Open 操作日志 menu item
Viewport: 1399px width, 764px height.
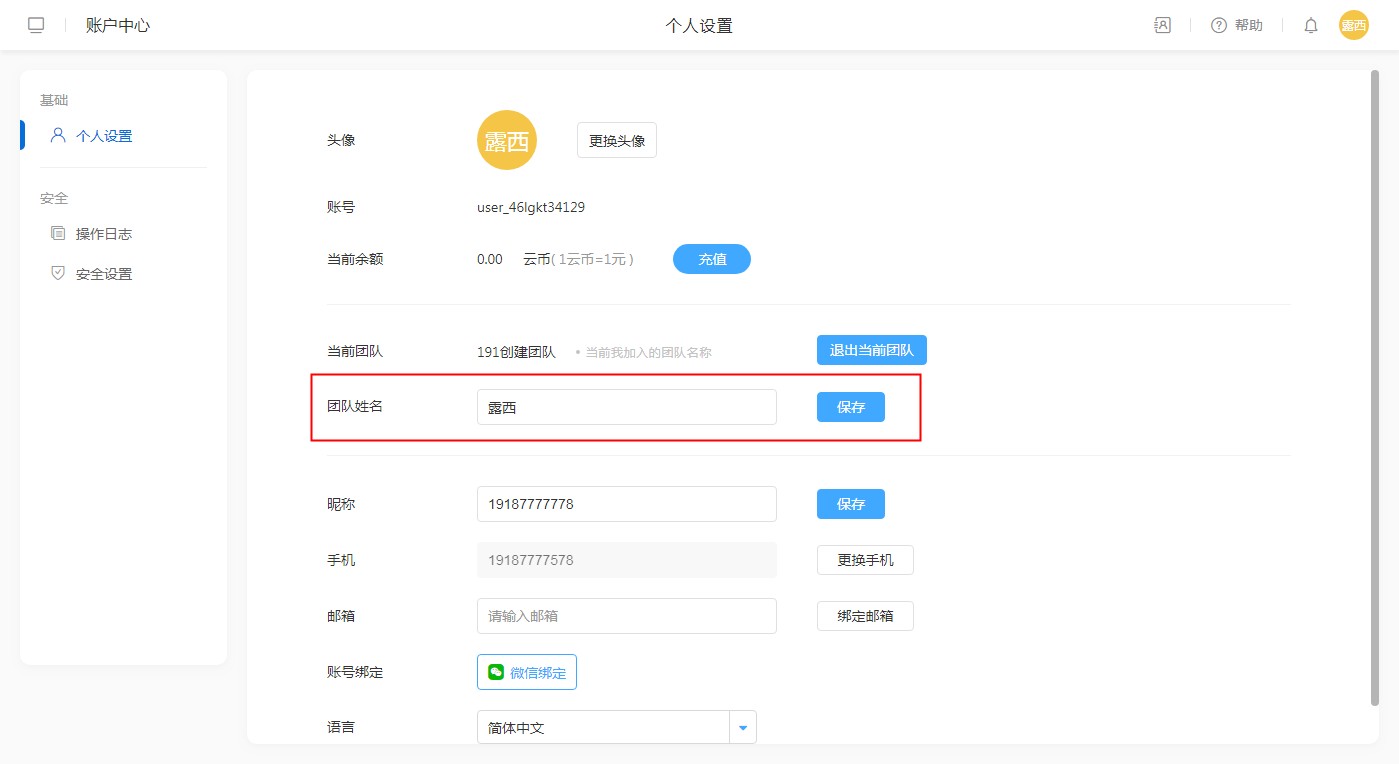click(104, 234)
